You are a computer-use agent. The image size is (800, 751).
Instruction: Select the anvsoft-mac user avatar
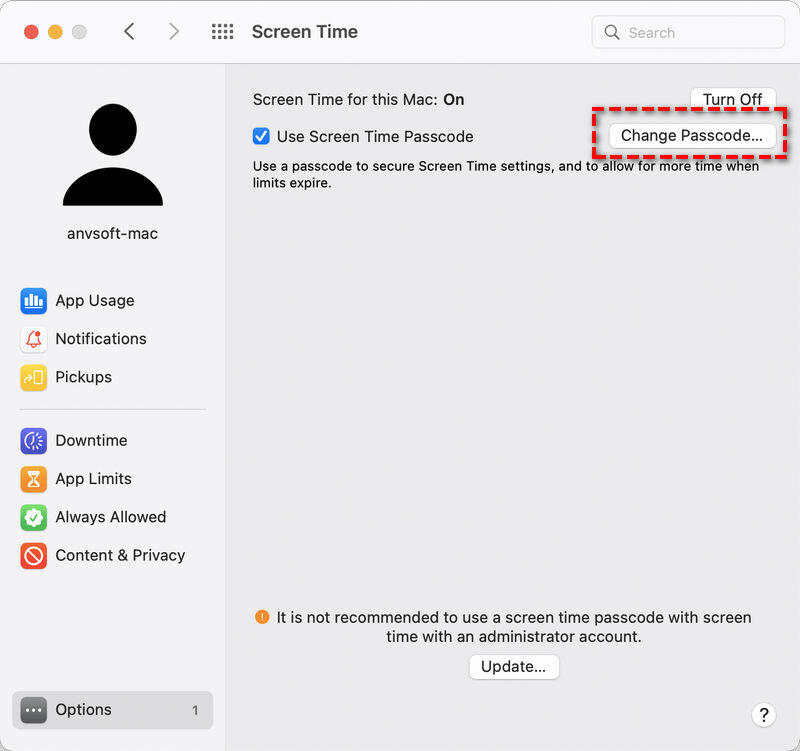[112, 155]
